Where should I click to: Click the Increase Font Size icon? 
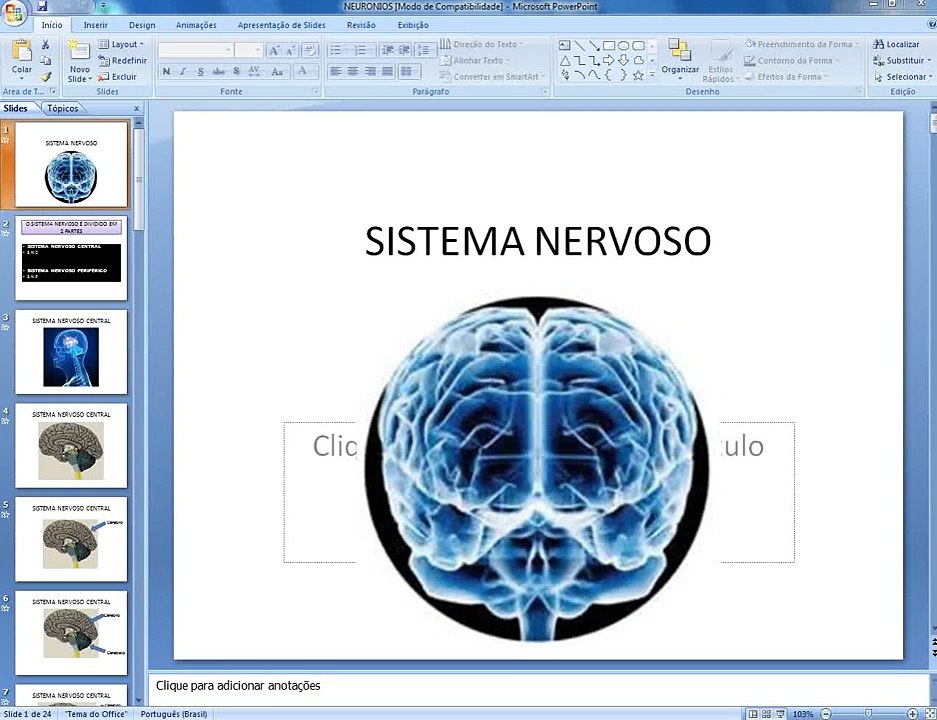click(x=274, y=51)
